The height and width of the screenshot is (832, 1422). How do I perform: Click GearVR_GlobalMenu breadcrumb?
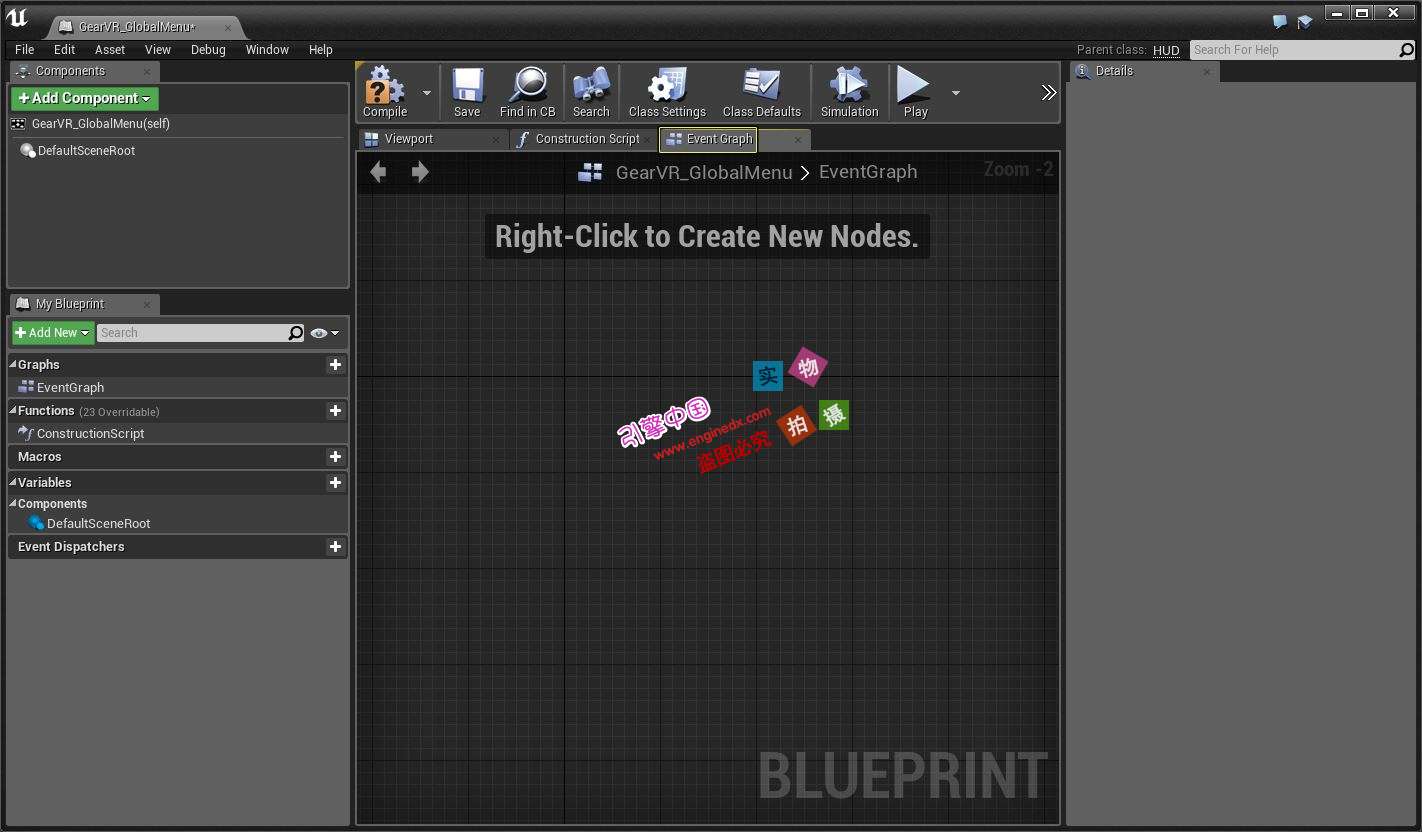[x=704, y=172]
